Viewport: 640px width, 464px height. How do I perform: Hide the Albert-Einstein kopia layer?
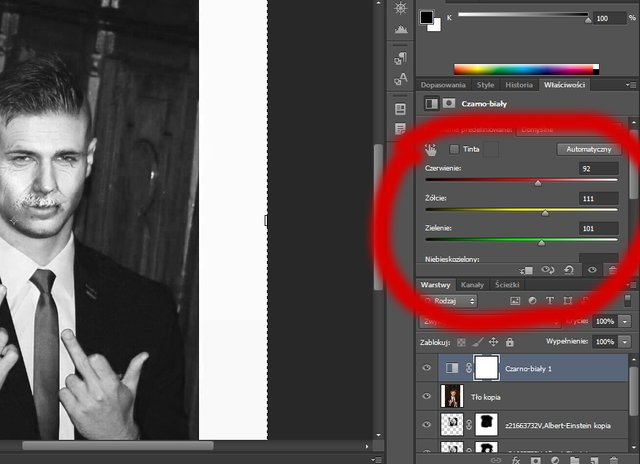click(427, 424)
